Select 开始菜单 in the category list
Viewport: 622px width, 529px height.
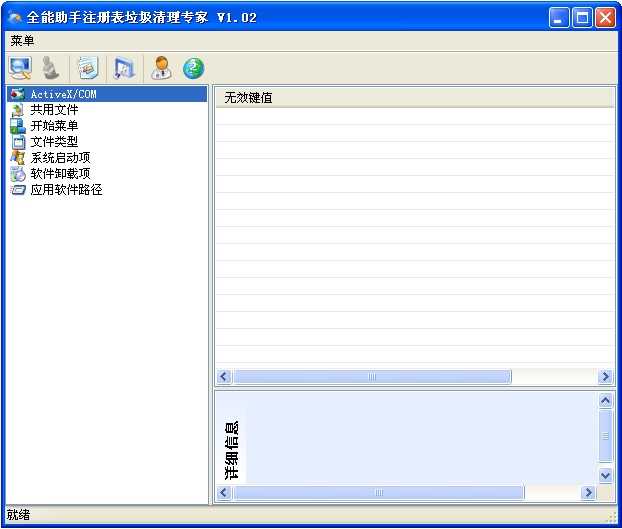[x=54, y=126]
